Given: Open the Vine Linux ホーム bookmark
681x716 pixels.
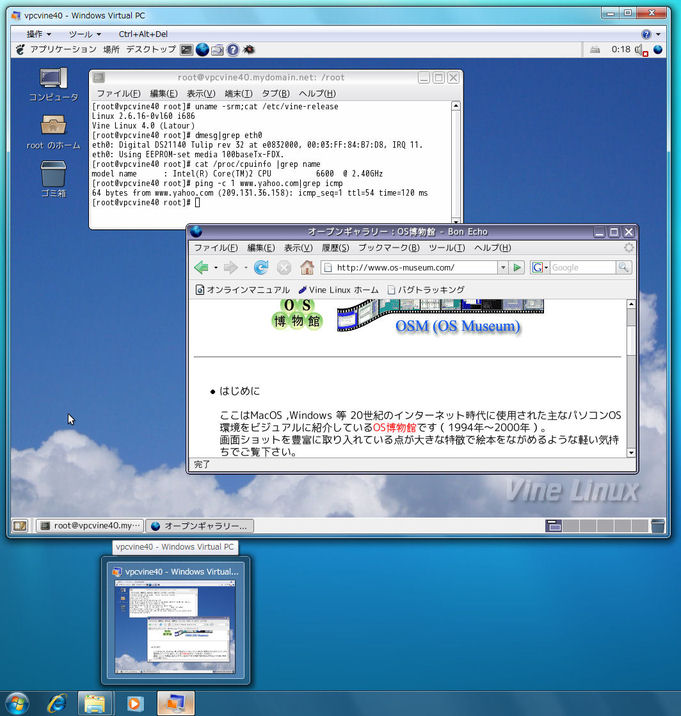Looking at the screenshot, I should [x=338, y=290].
